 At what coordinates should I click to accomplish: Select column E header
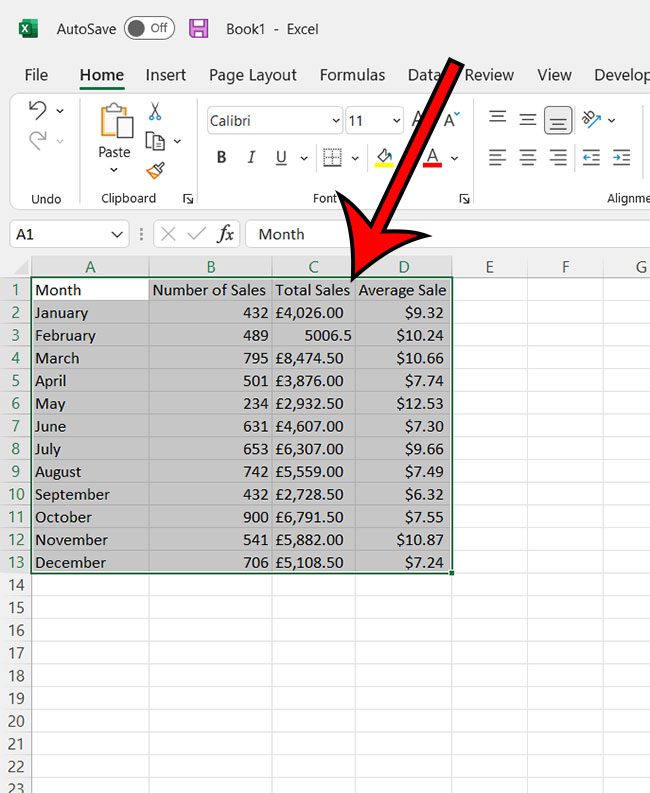point(489,267)
